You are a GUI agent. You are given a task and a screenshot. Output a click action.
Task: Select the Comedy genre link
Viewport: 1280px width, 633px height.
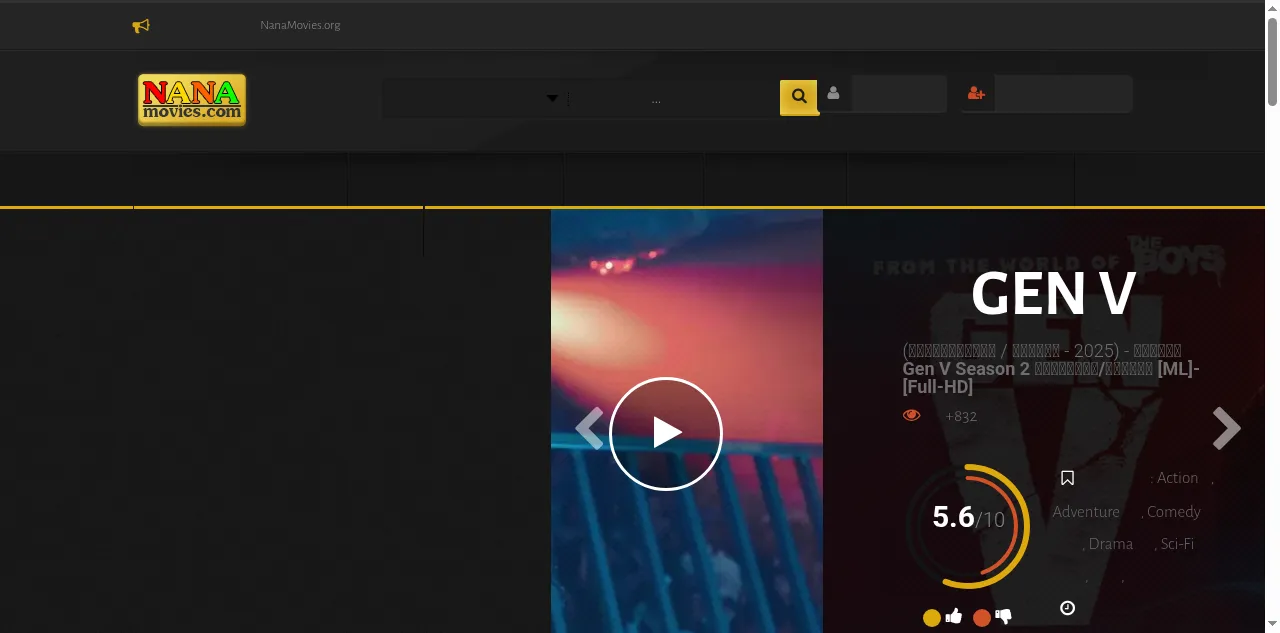tap(1174, 511)
